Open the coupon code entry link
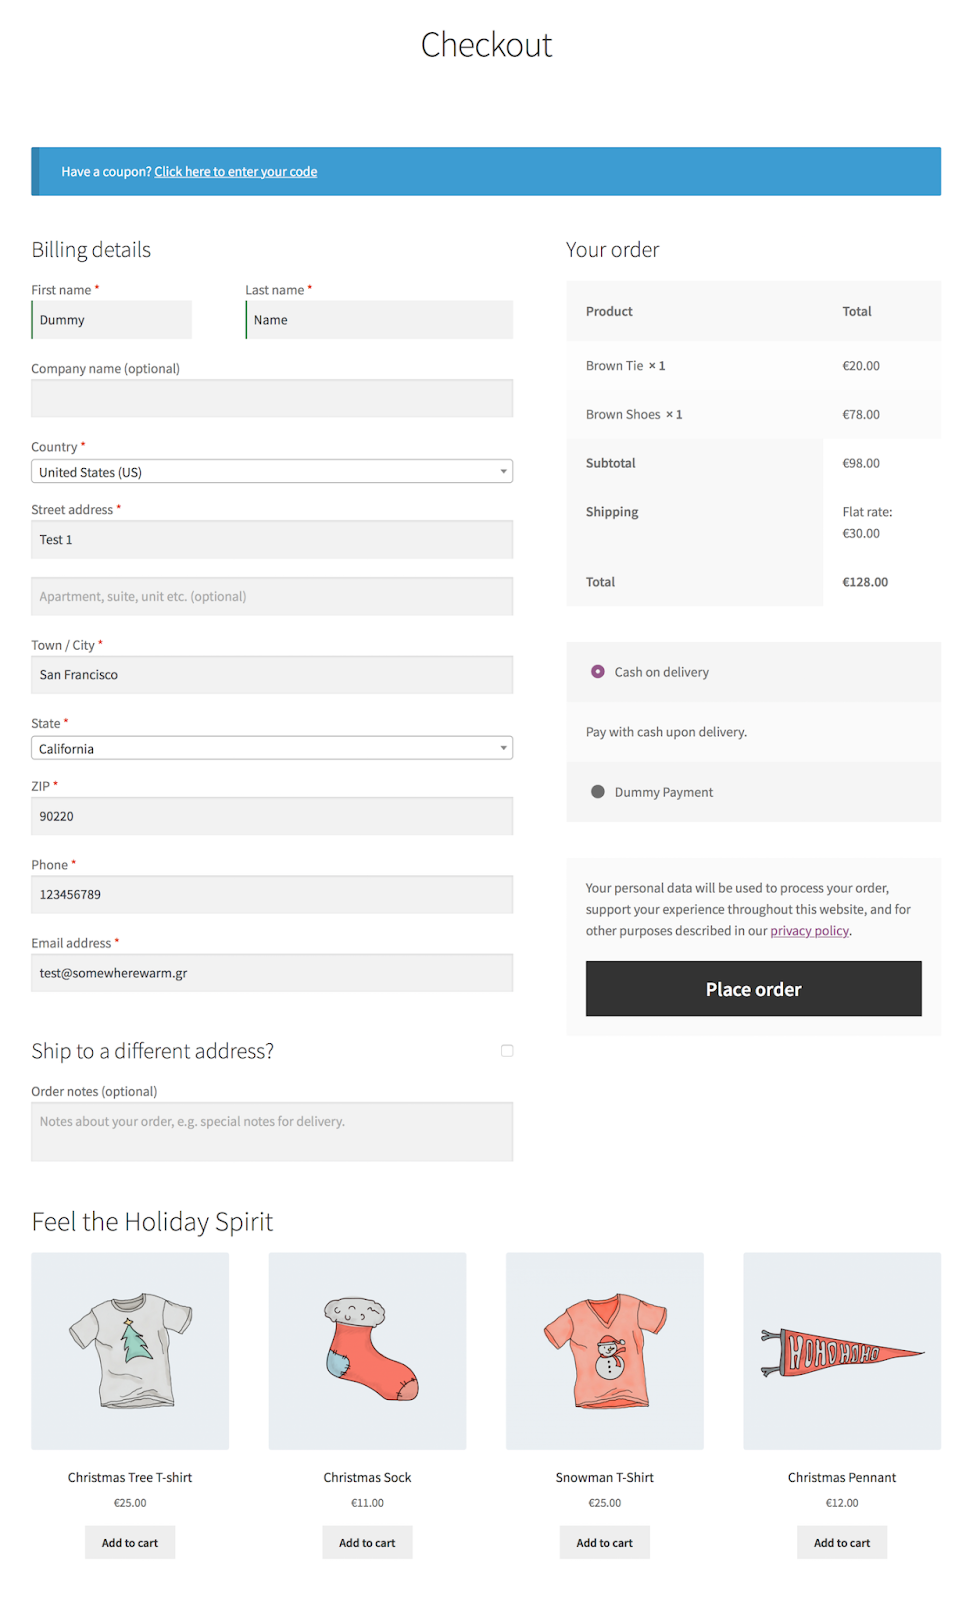This screenshot has height=1600, width=980. point(236,172)
